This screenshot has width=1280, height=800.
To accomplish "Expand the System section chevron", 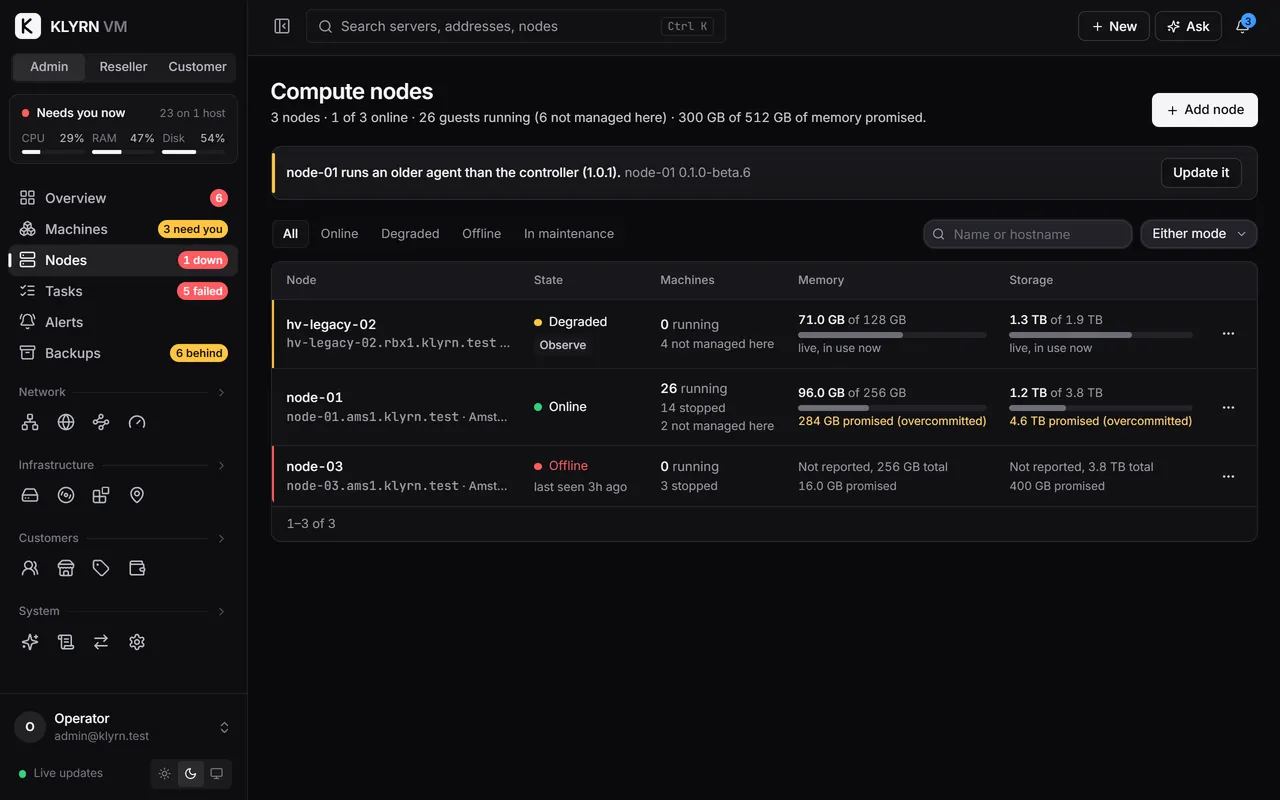I will 221,611.
